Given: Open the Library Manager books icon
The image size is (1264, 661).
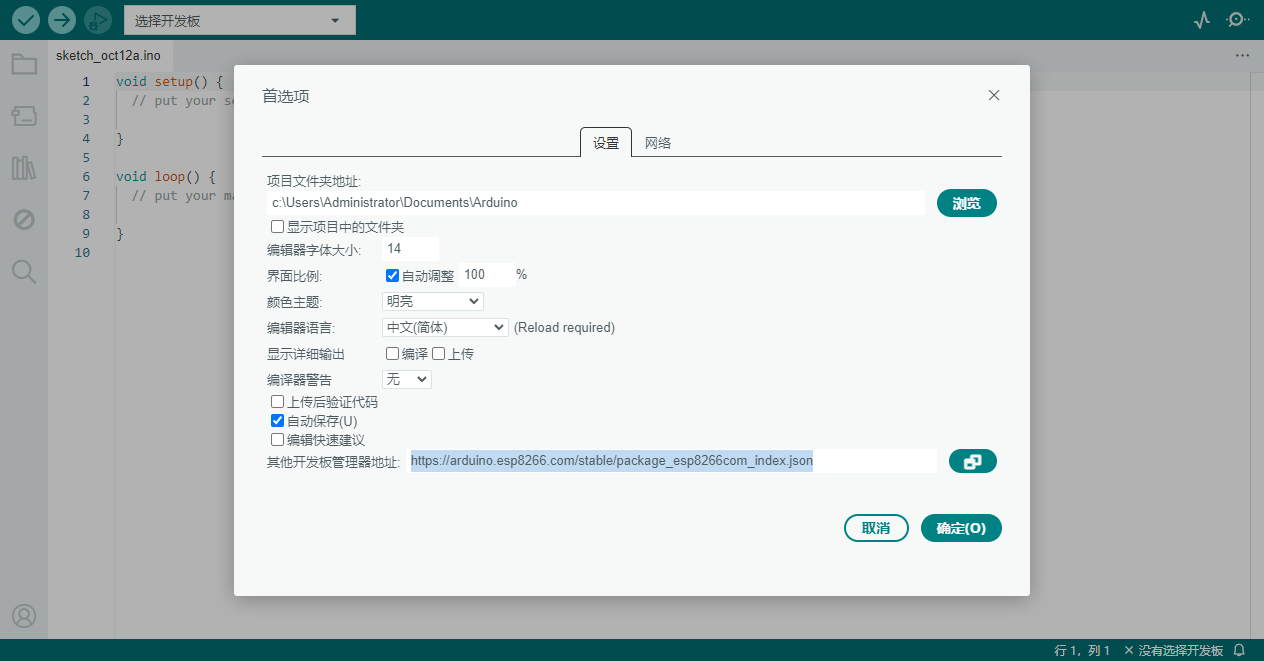Looking at the screenshot, I should (x=24, y=167).
